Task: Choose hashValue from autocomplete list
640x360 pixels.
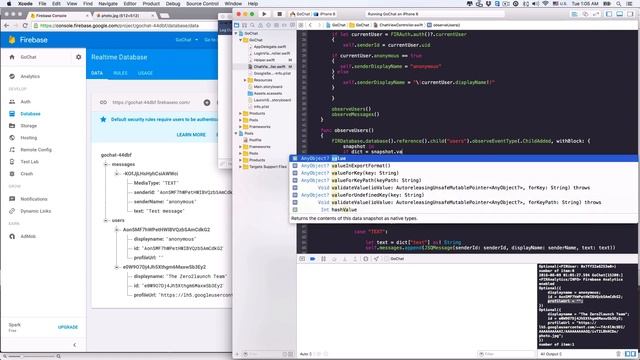Action: click(463, 210)
